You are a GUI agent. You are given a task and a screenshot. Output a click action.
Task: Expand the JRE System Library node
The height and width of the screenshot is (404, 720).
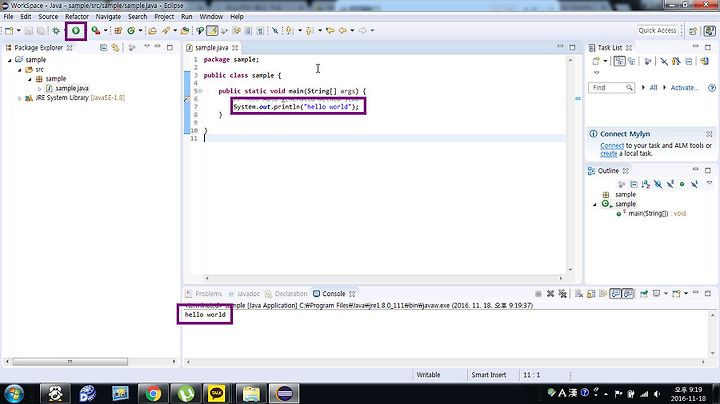pyautogui.click(x=19, y=98)
